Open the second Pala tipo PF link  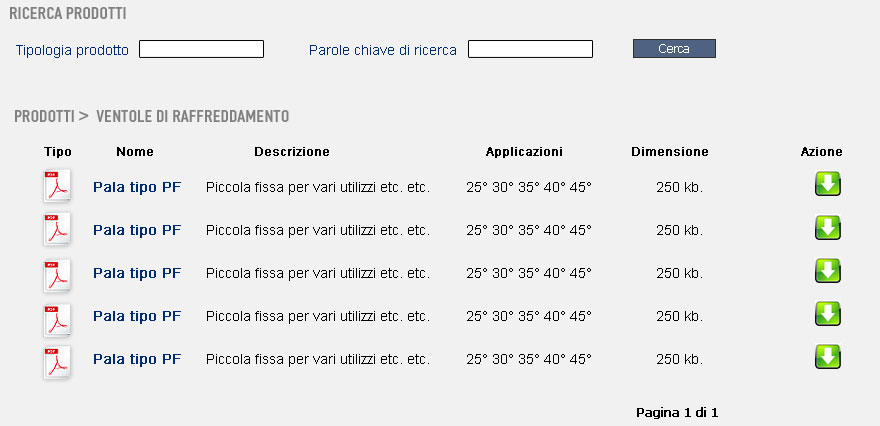pos(137,230)
